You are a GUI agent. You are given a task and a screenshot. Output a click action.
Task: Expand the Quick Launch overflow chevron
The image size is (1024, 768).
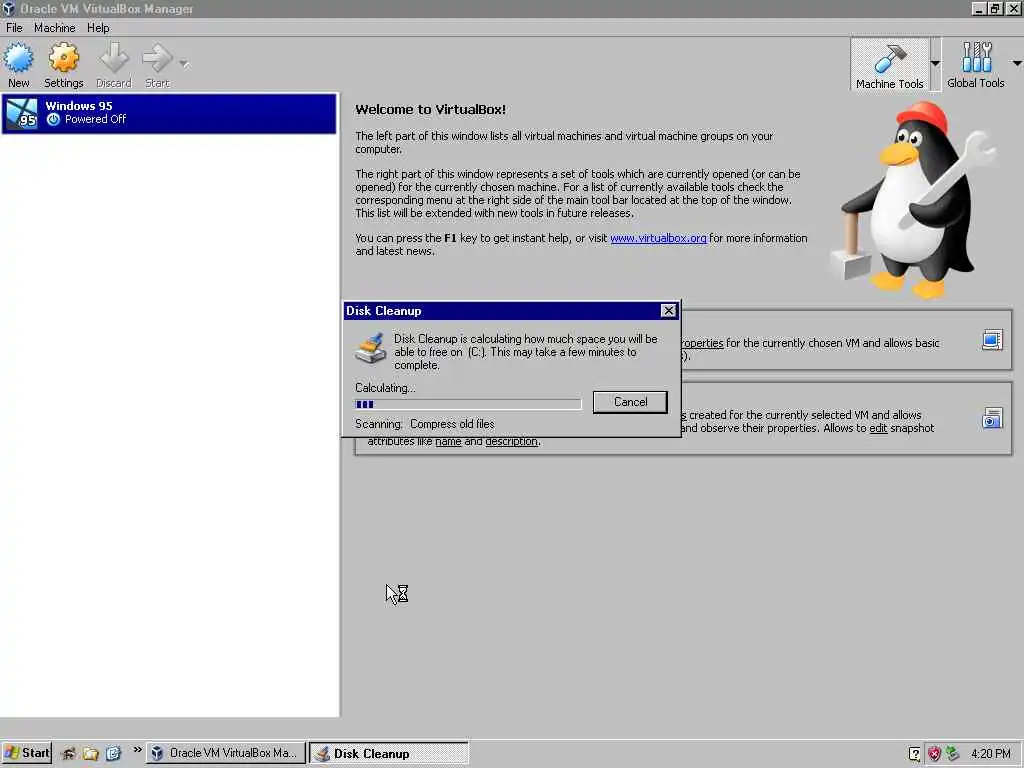(137, 750)
